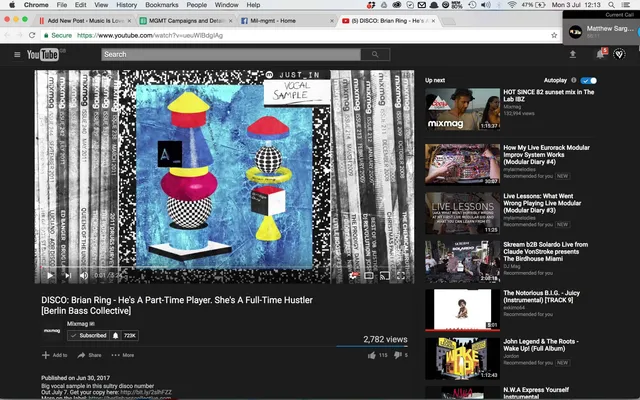Image resolution: width=640 pixels, height=400 pixels.
Task: Open the Wi-Fi status menu
Action: [x=512, y=5]
